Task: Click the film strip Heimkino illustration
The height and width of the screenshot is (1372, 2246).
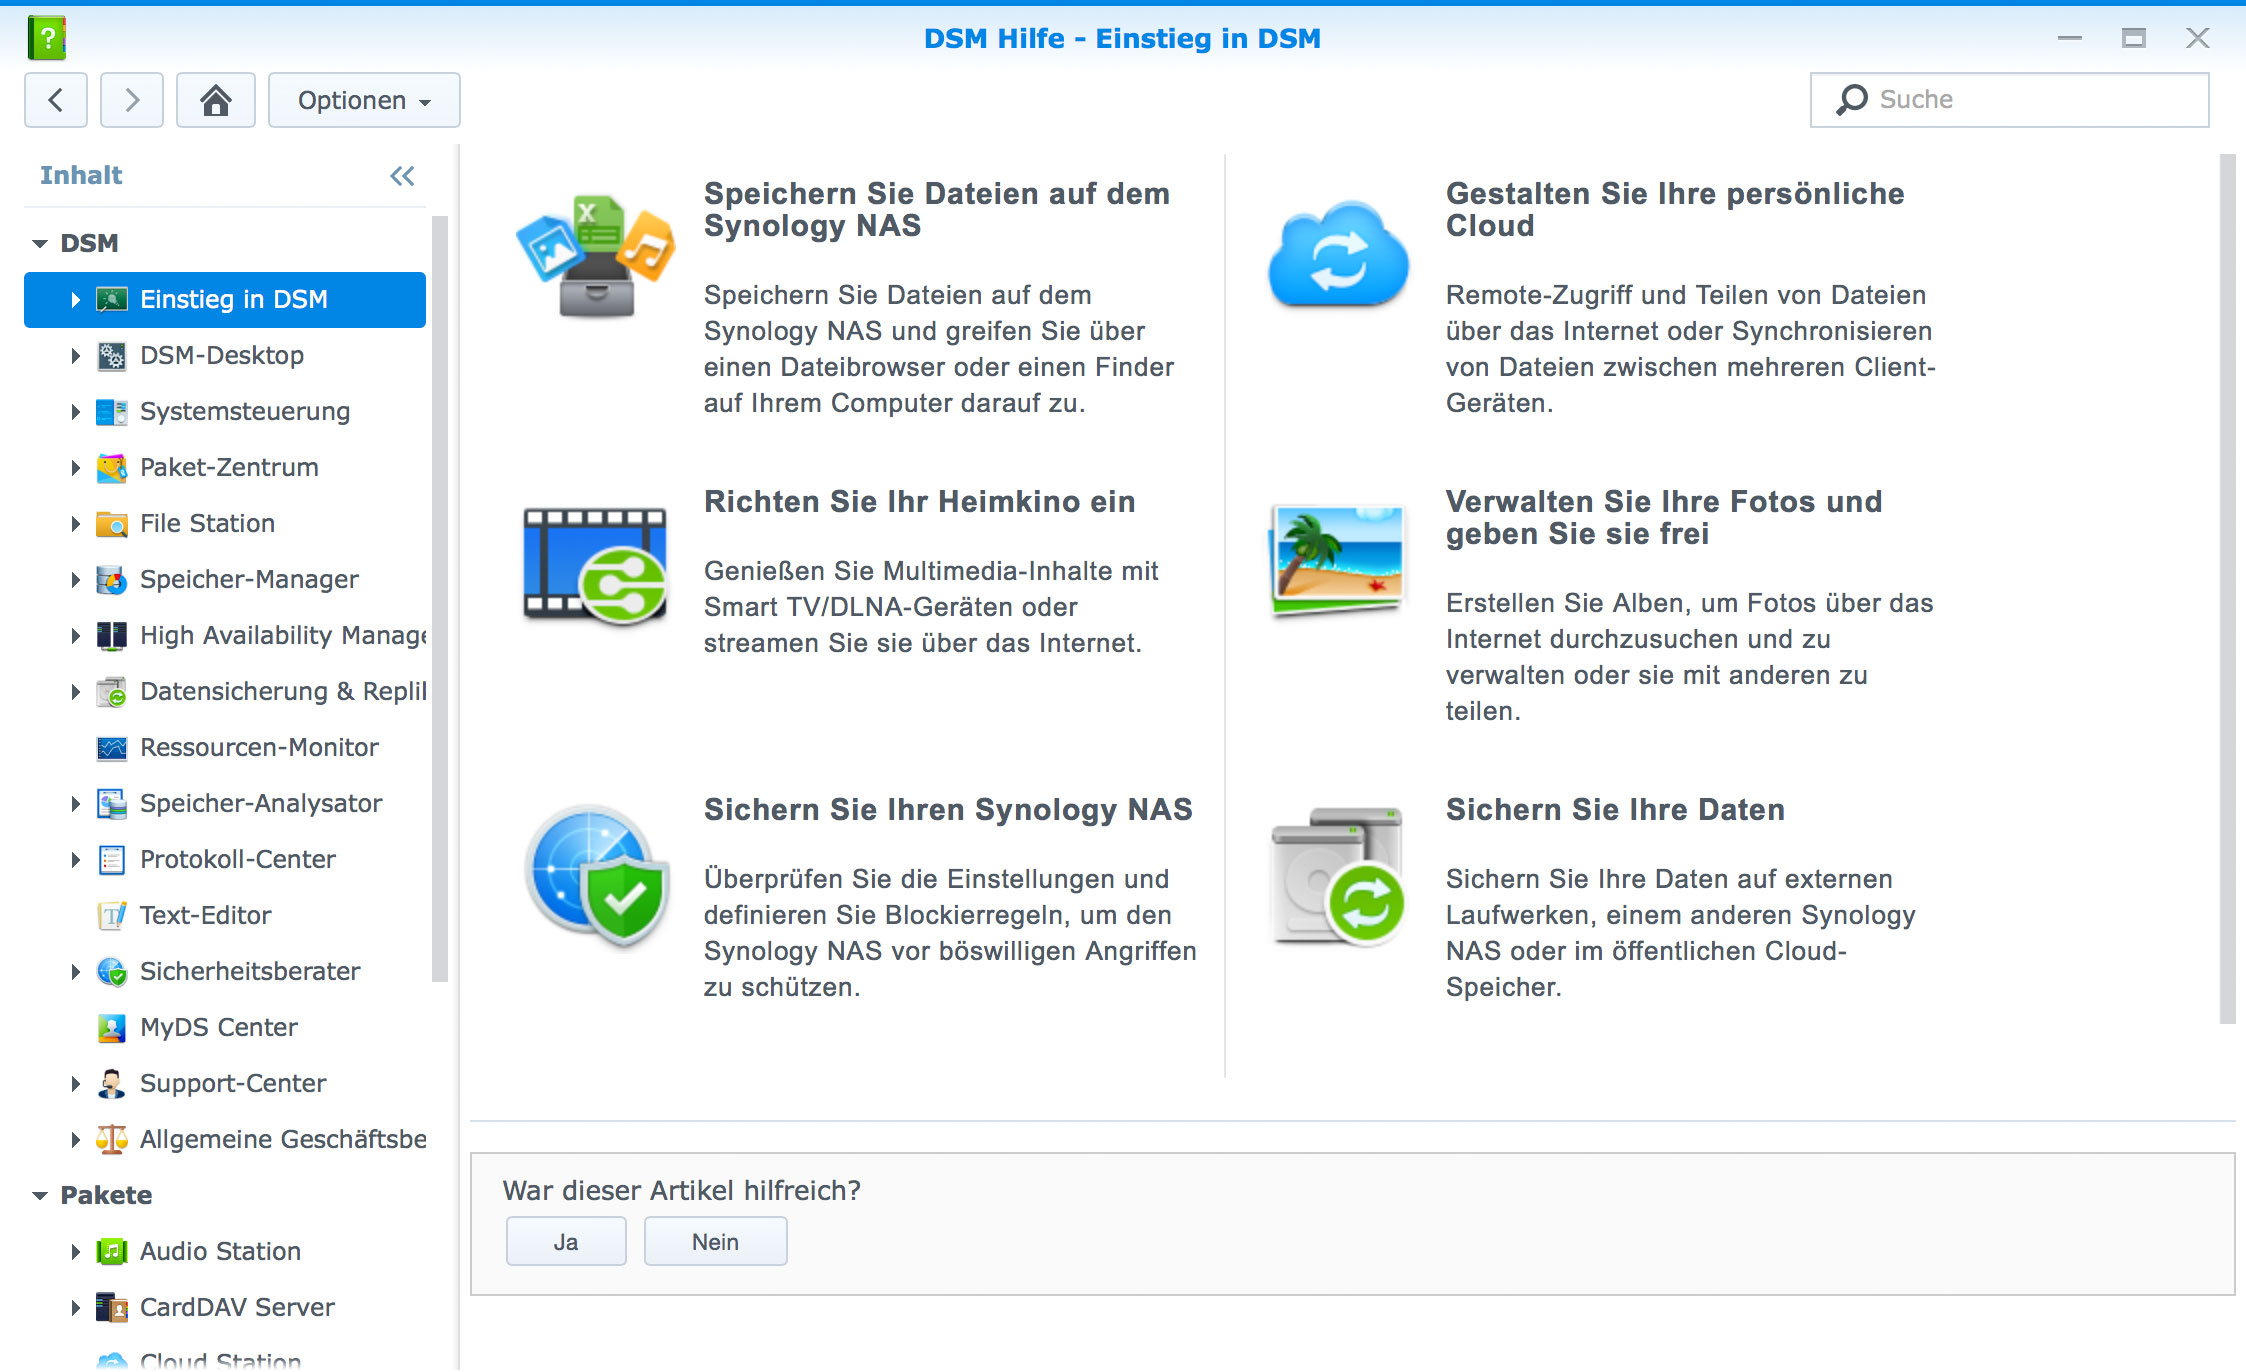Action: click(x=596, y=565)
